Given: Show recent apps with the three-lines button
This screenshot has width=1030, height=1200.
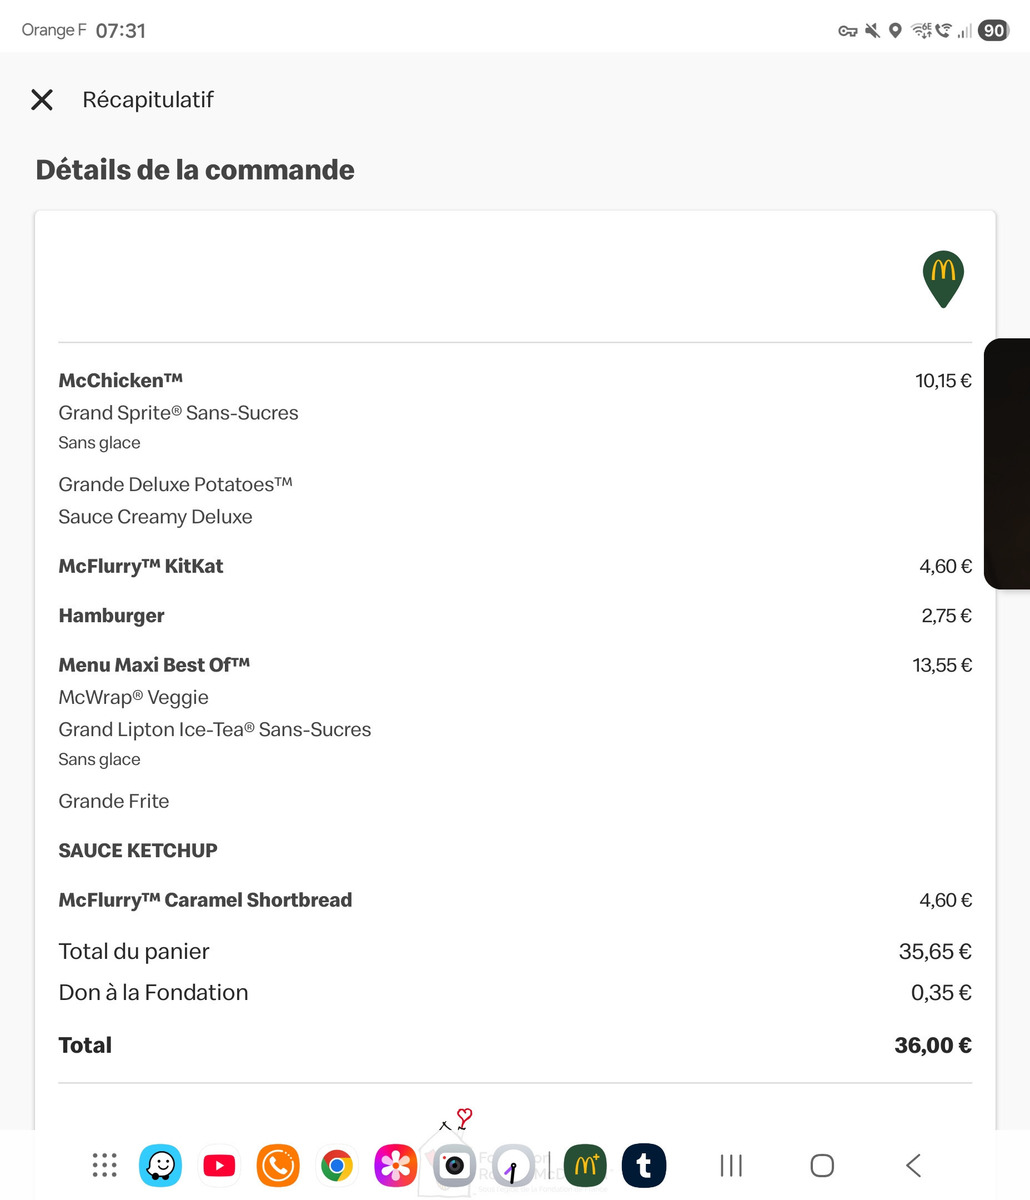Looking at the screenshot, I should click(x=731, y=1165).
